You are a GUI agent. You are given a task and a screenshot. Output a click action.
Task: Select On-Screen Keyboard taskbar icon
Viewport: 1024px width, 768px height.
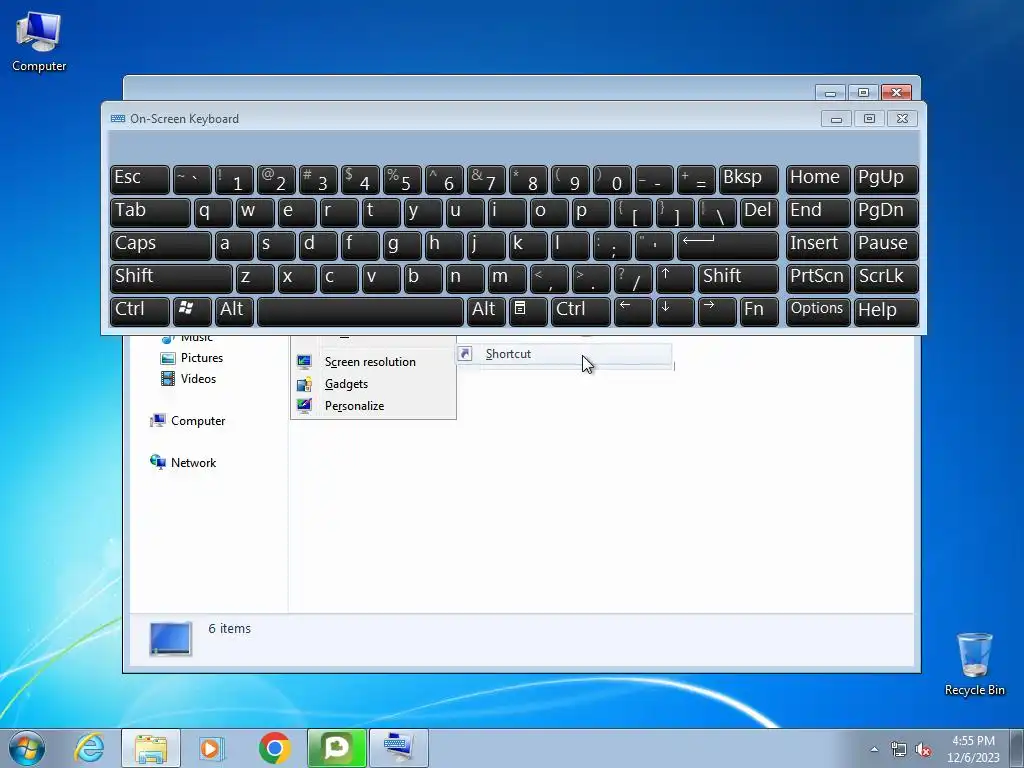click(399, 748)
